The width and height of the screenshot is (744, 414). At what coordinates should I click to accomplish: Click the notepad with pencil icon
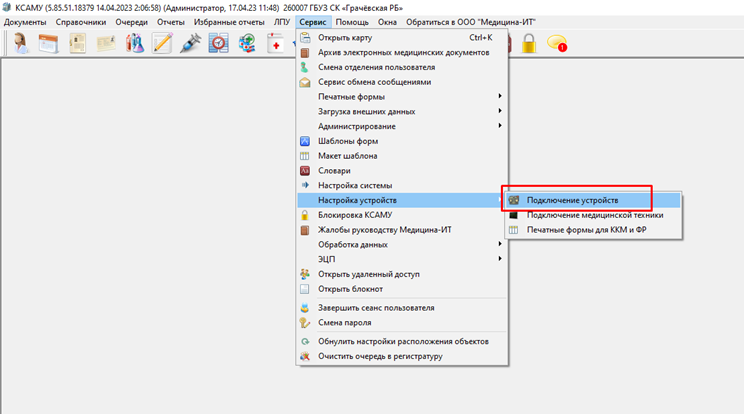coord(162,43)
